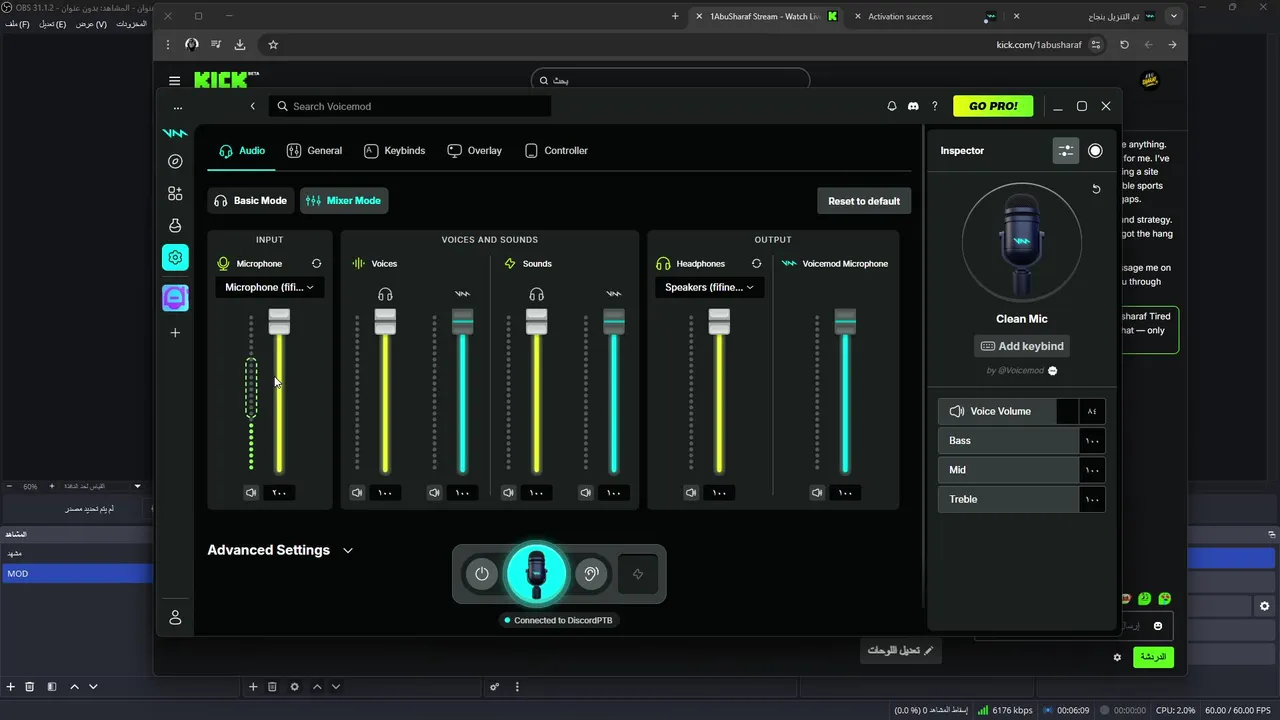Adjust the Microphone input fader
Image resolution: width=1280 pixels, height=720 pixels.
tap(279, 321)
